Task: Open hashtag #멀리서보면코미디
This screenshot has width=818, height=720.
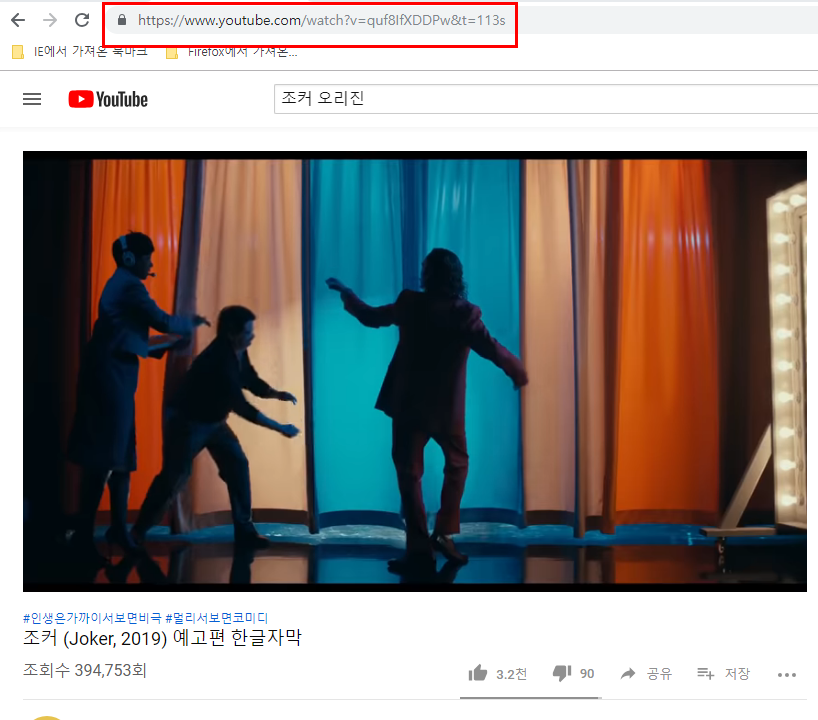Action: 216,618
